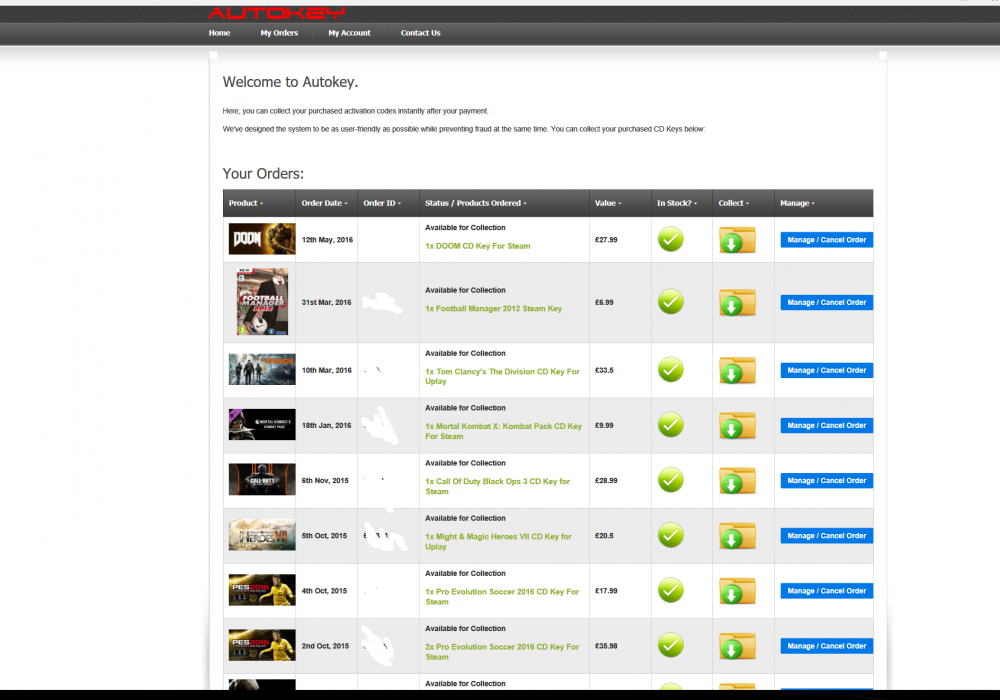
Task: Open 1x Pro Evolution Soccer 2016 link
Action: pyautogui.click(x=502, y=597)
